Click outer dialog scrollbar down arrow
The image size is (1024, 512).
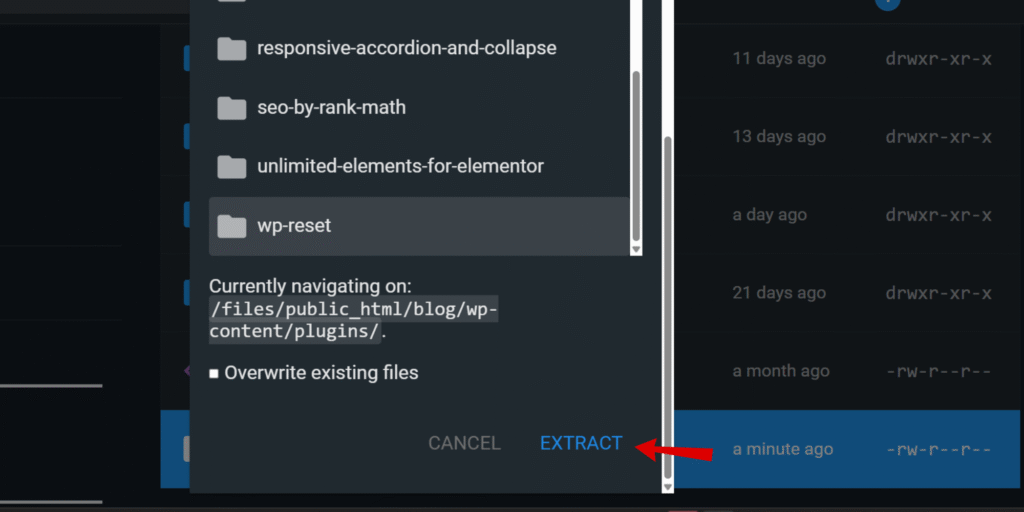667,487
